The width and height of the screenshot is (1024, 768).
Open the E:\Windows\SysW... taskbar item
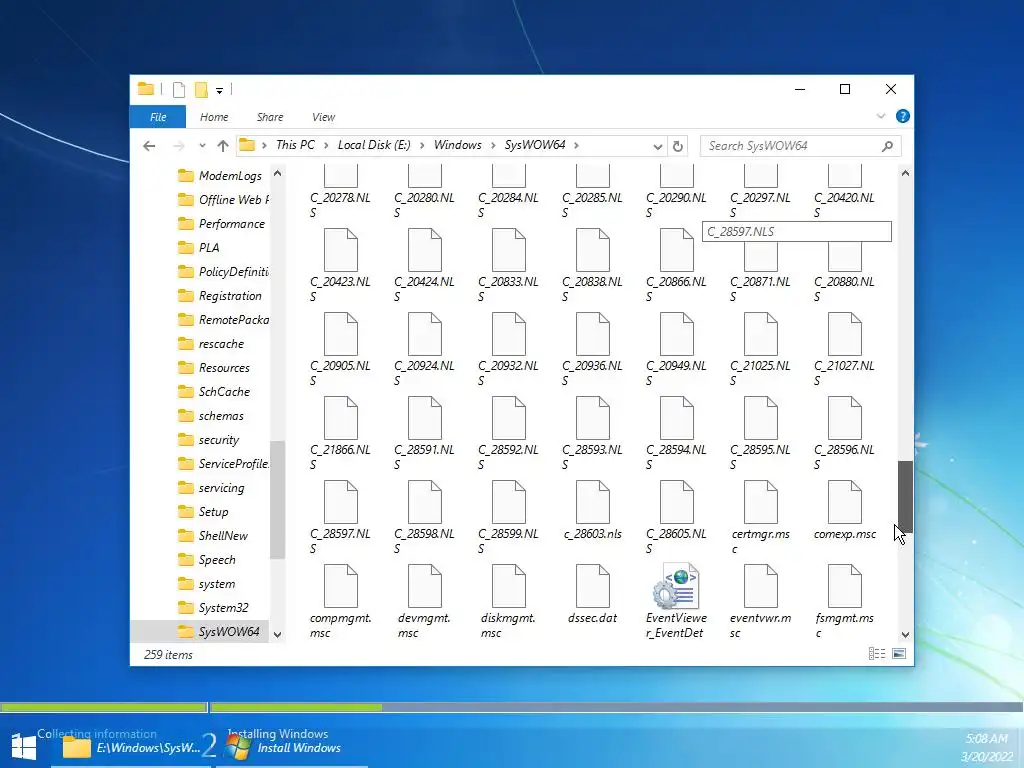coord(133,747)
